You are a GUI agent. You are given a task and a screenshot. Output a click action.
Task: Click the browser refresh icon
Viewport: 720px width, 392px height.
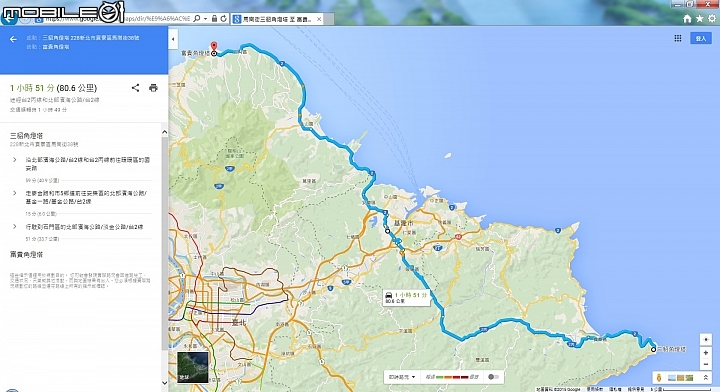(224, 19)
